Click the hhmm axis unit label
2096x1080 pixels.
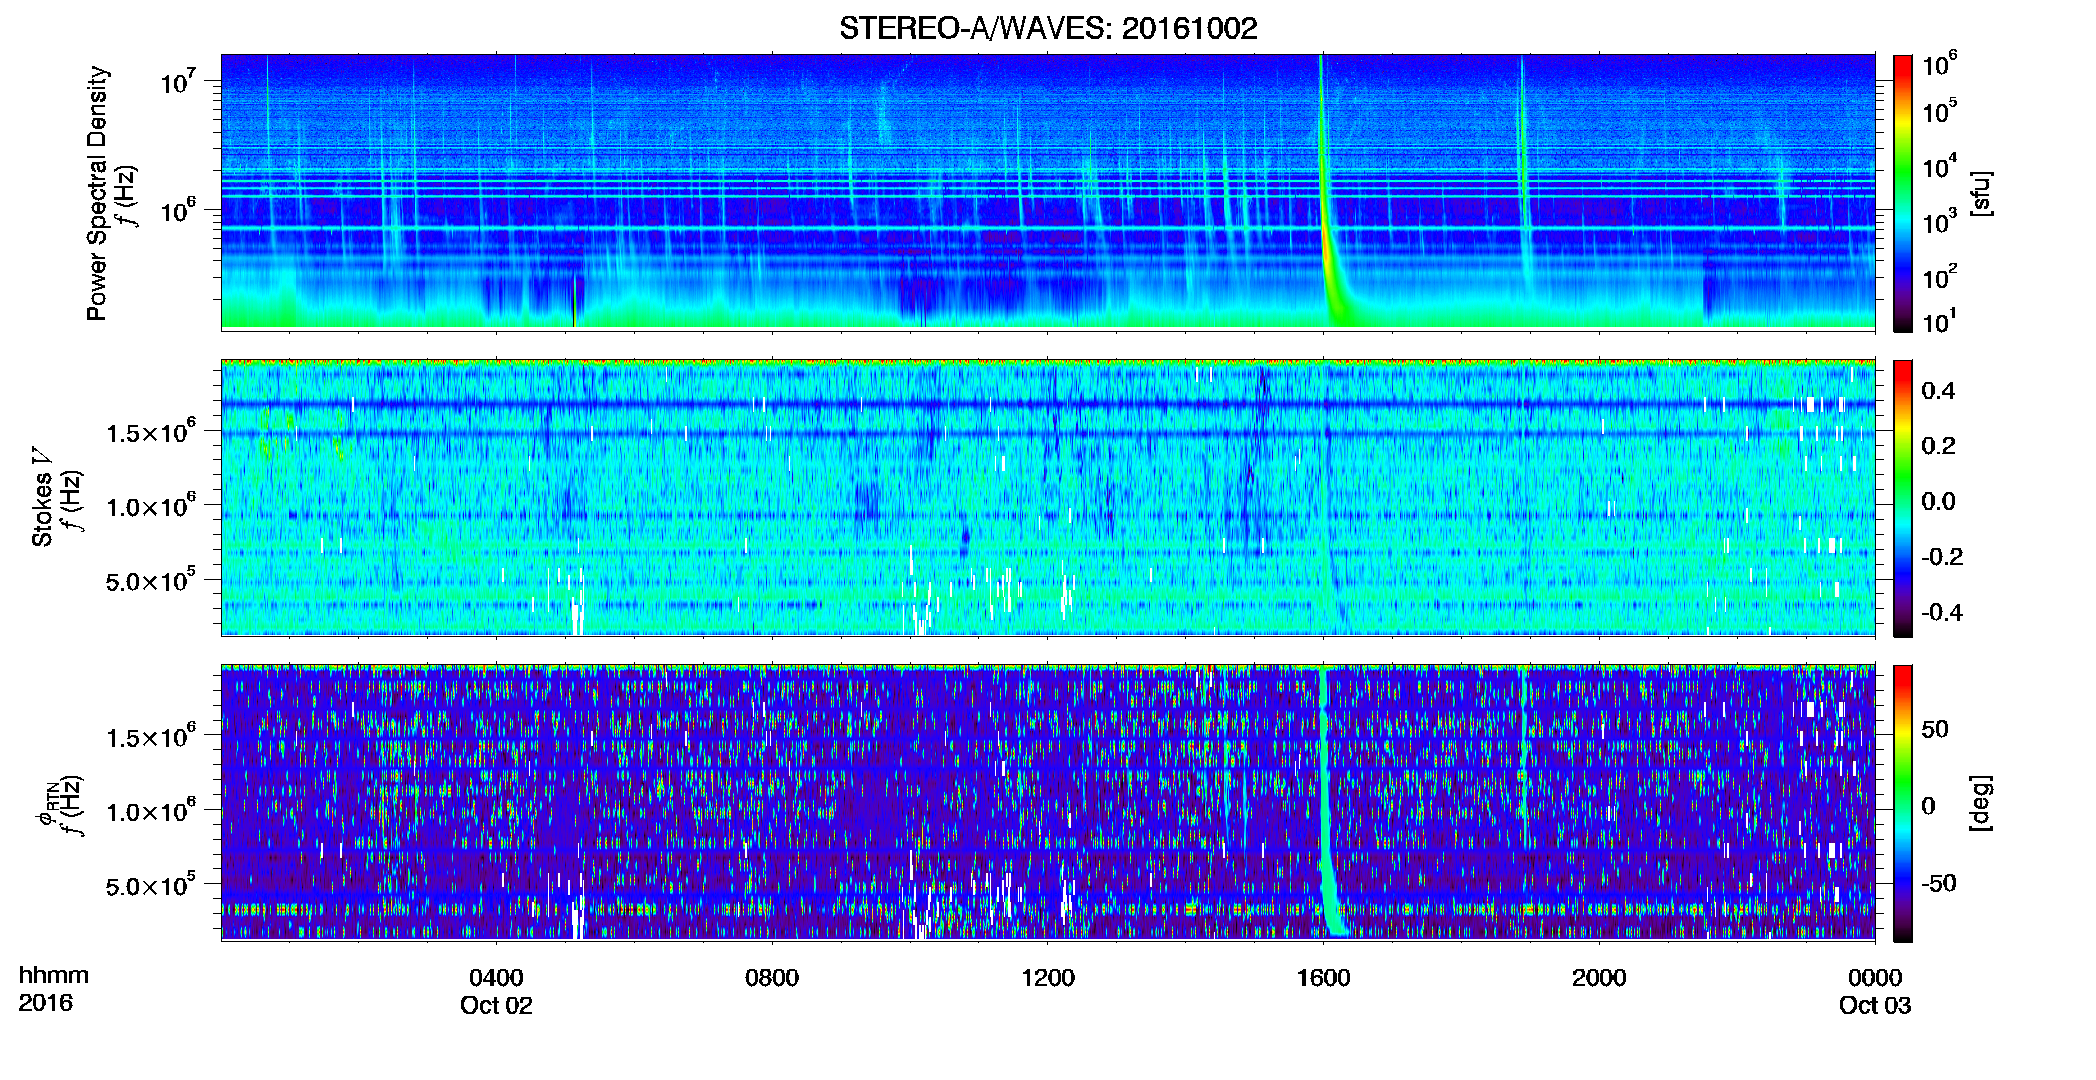coord(54,976)
